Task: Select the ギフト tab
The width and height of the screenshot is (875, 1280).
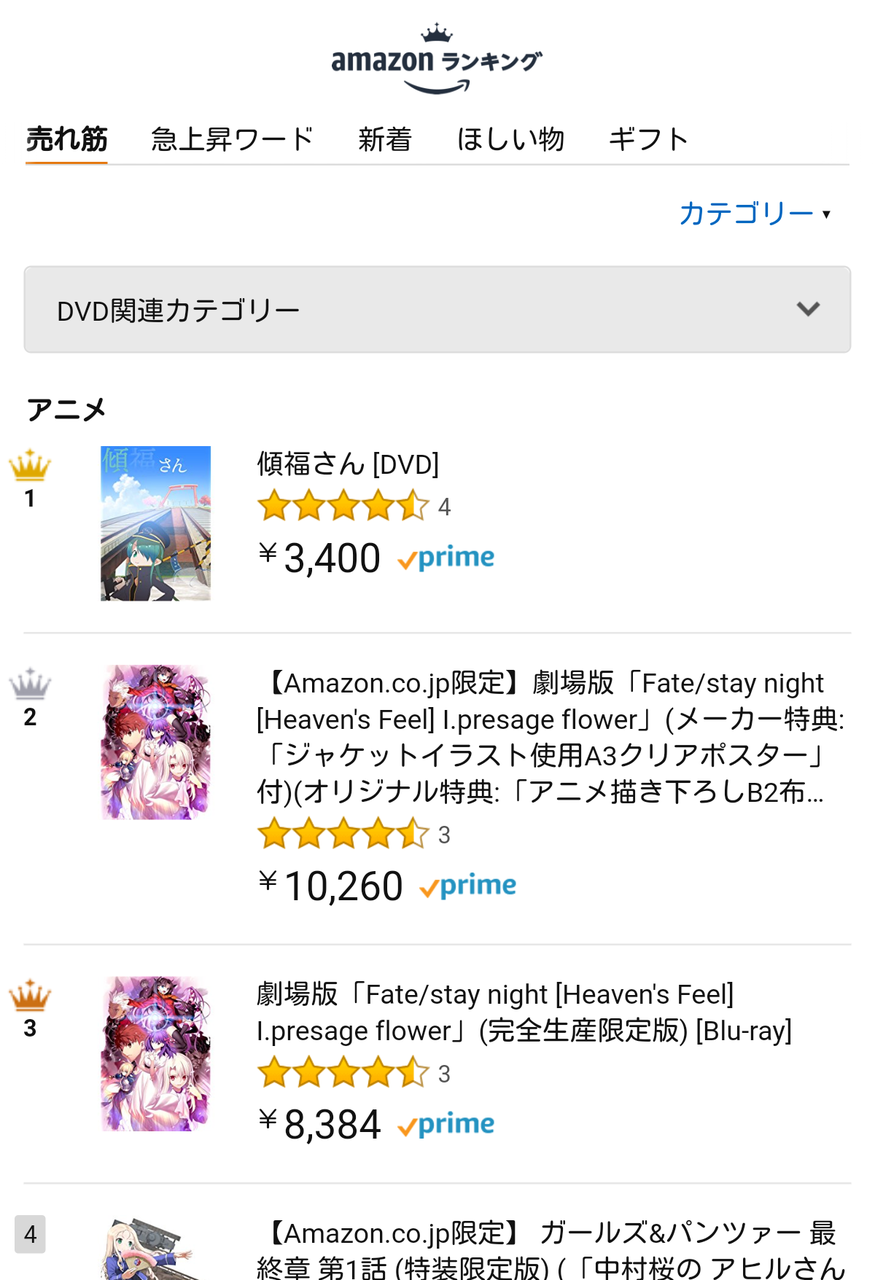Action: point(648,139)
